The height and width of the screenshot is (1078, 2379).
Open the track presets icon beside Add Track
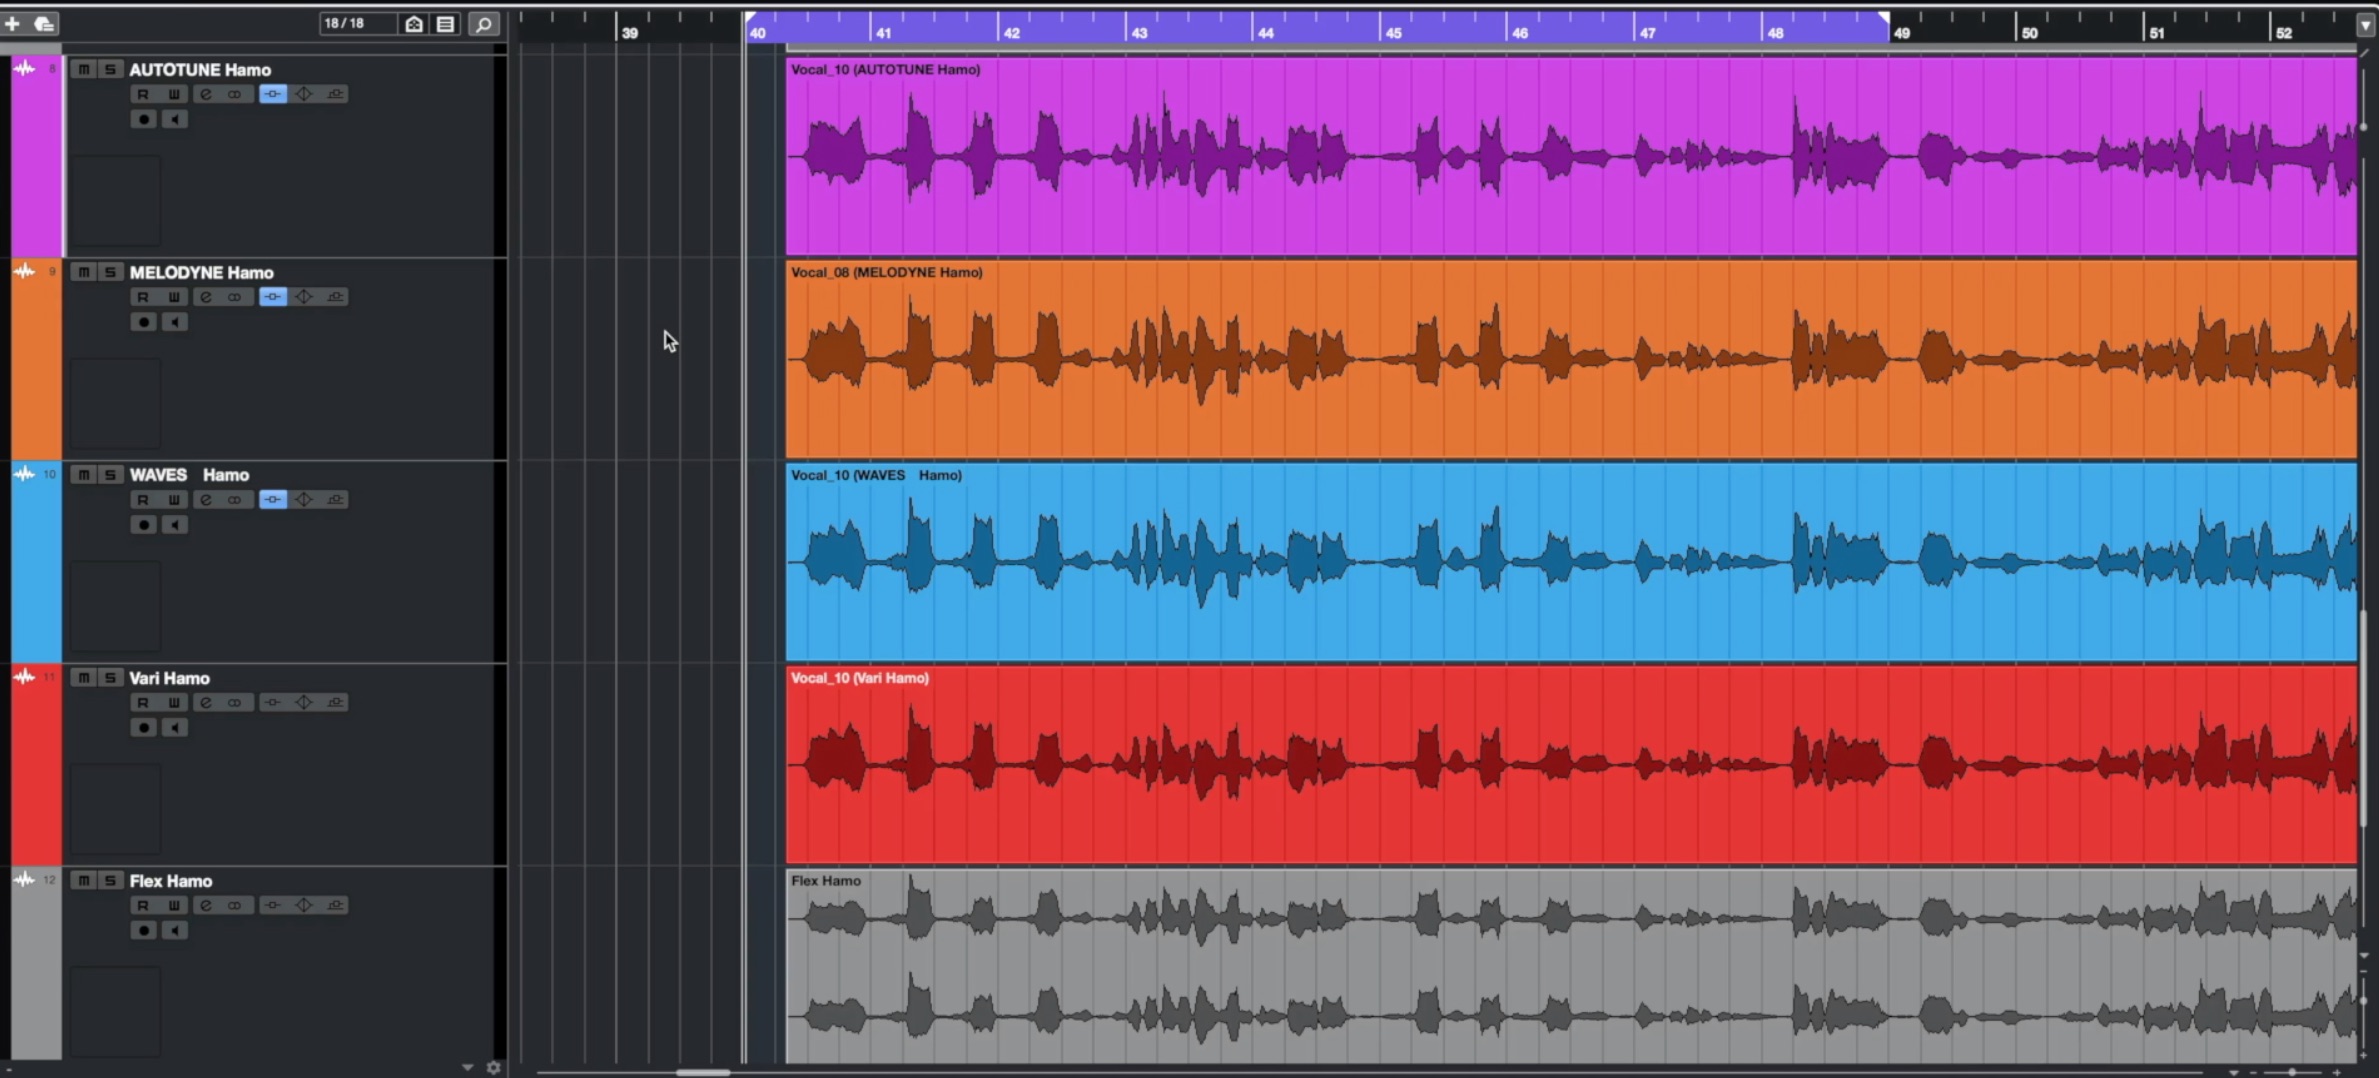(x=44, y=23)
